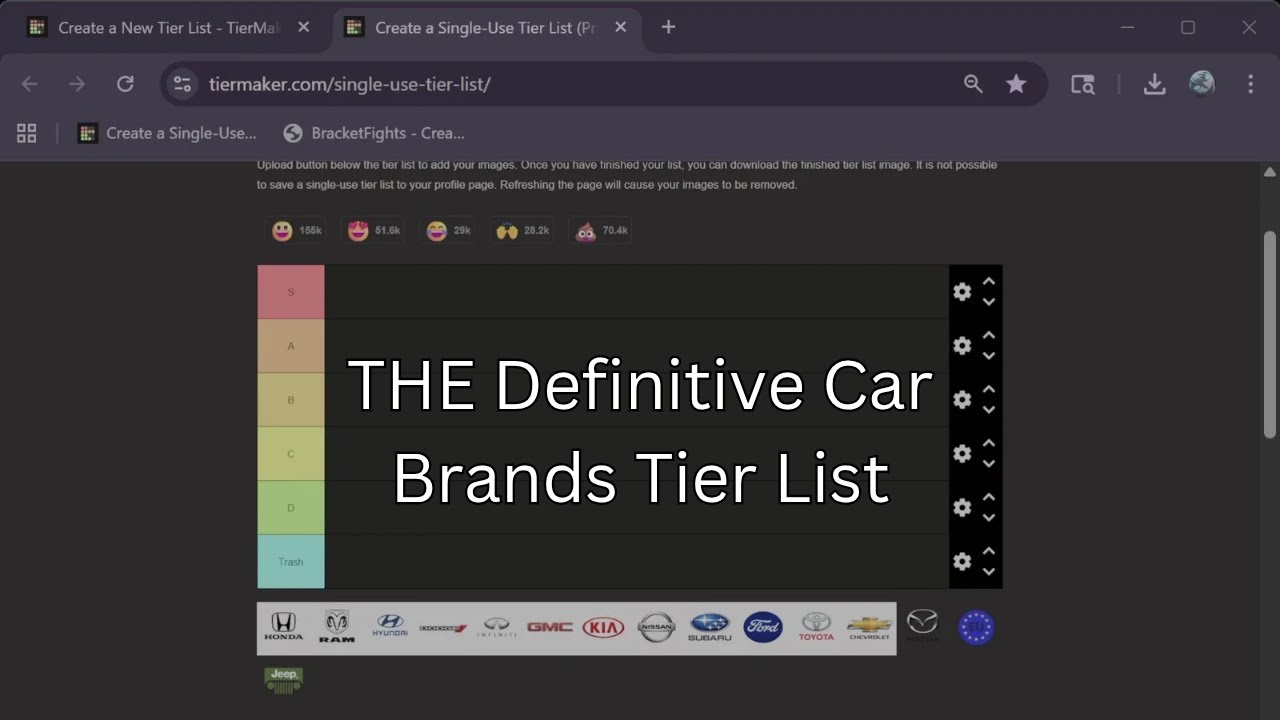Pick the Chevrolet logo image

click(869, 627)
